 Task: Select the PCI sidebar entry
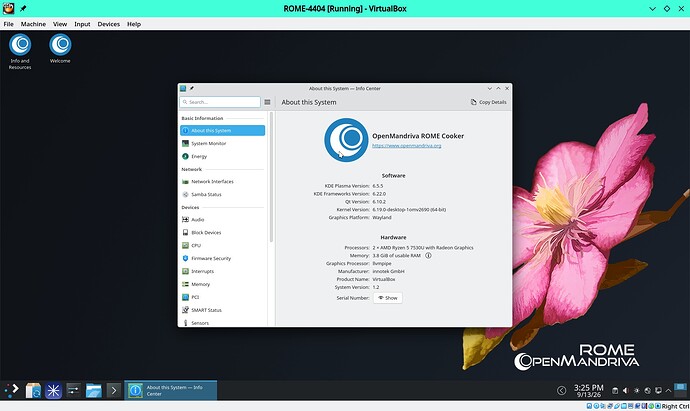point(222,297)
